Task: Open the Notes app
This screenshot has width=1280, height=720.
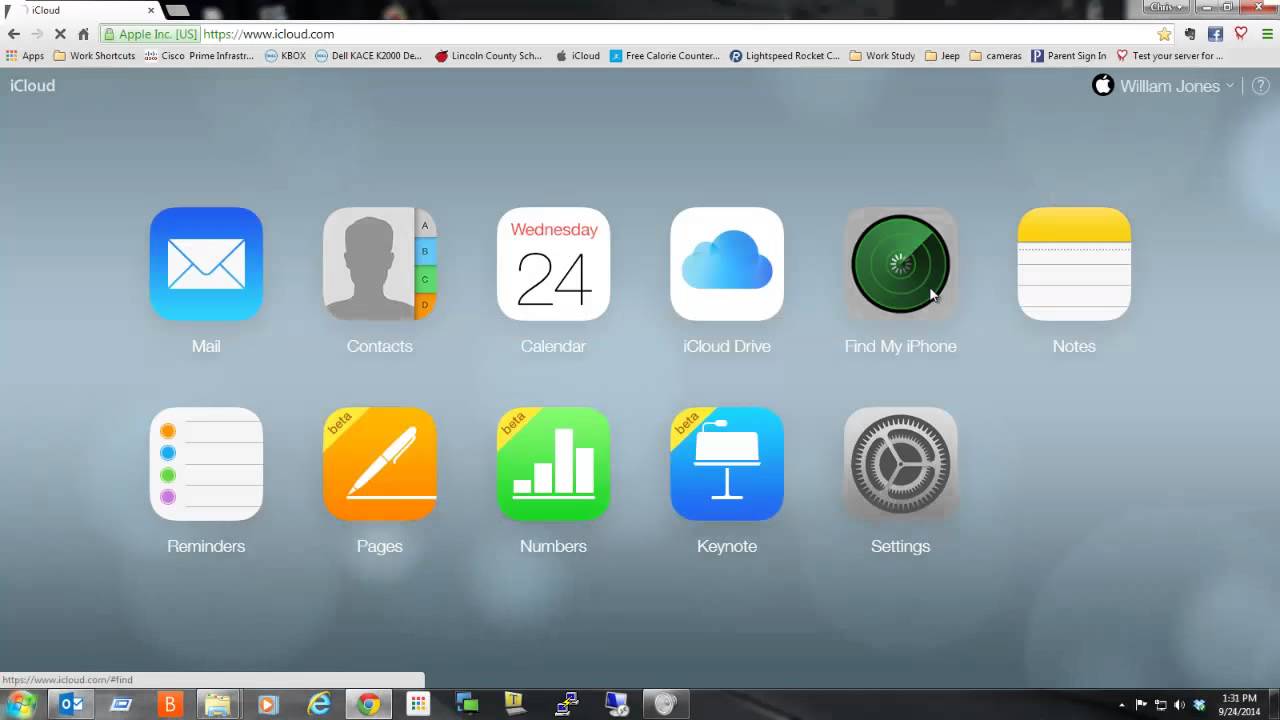Action: pyautogui.click(x=1074, y=264)
